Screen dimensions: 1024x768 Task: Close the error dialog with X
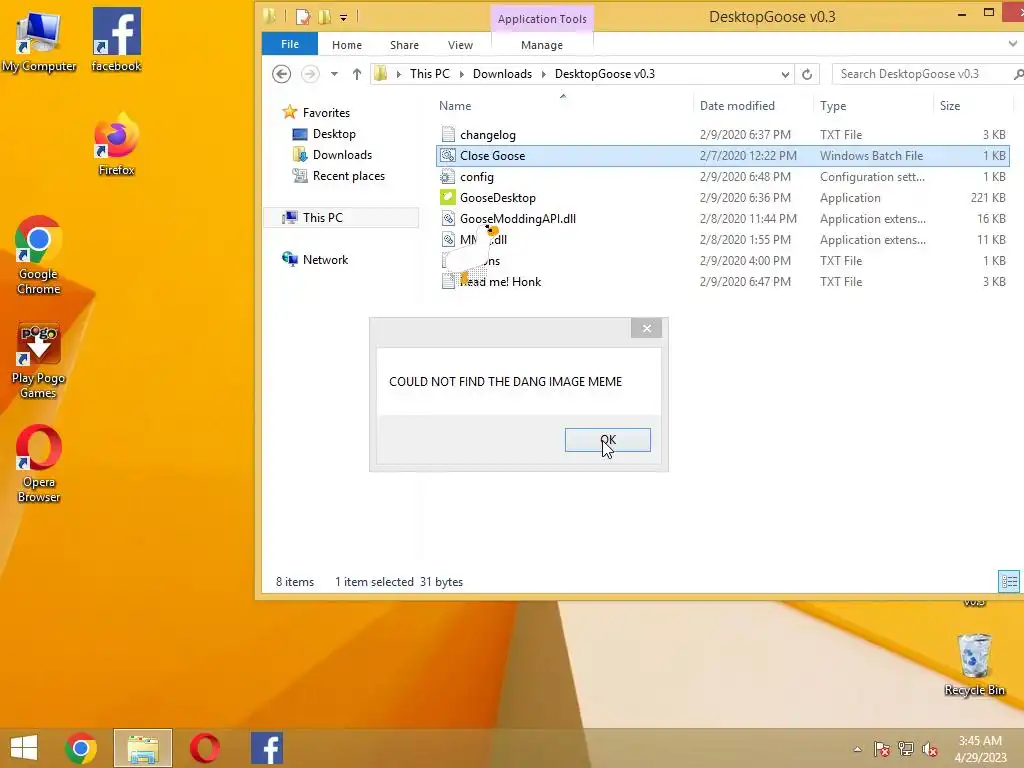(x=647, y=328)
